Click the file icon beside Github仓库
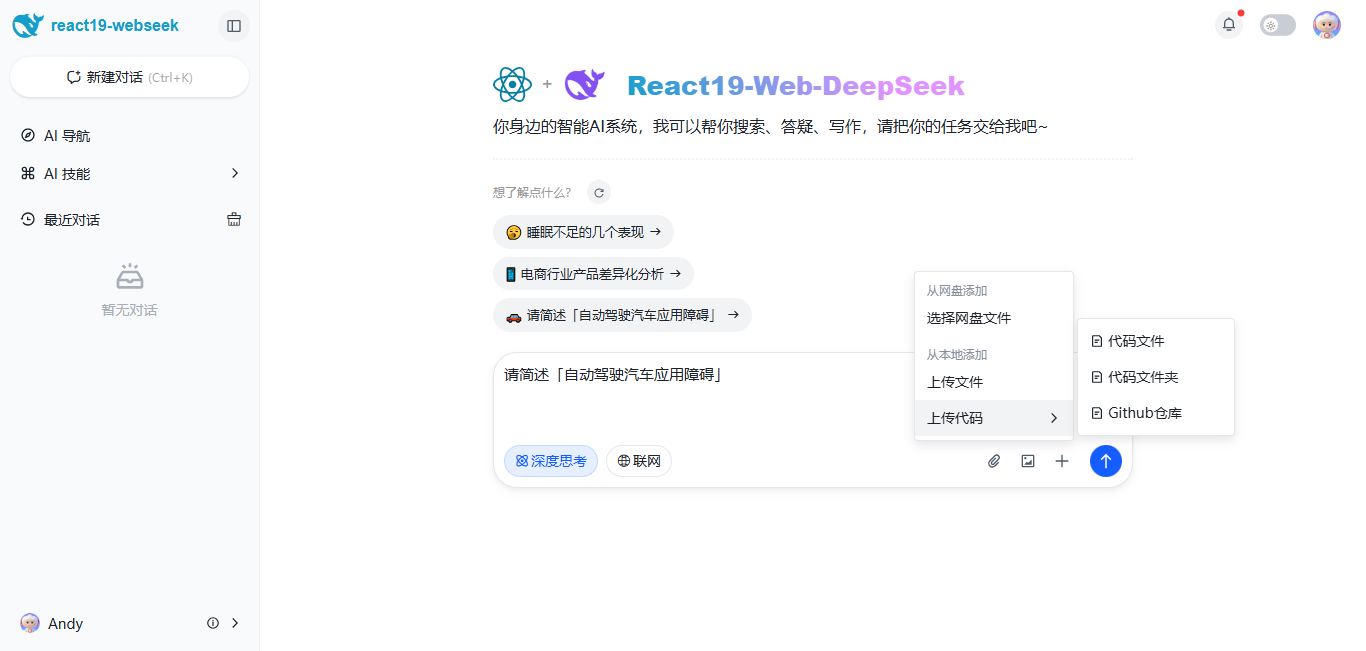The image size is (1366, 651). point(1097,413)
